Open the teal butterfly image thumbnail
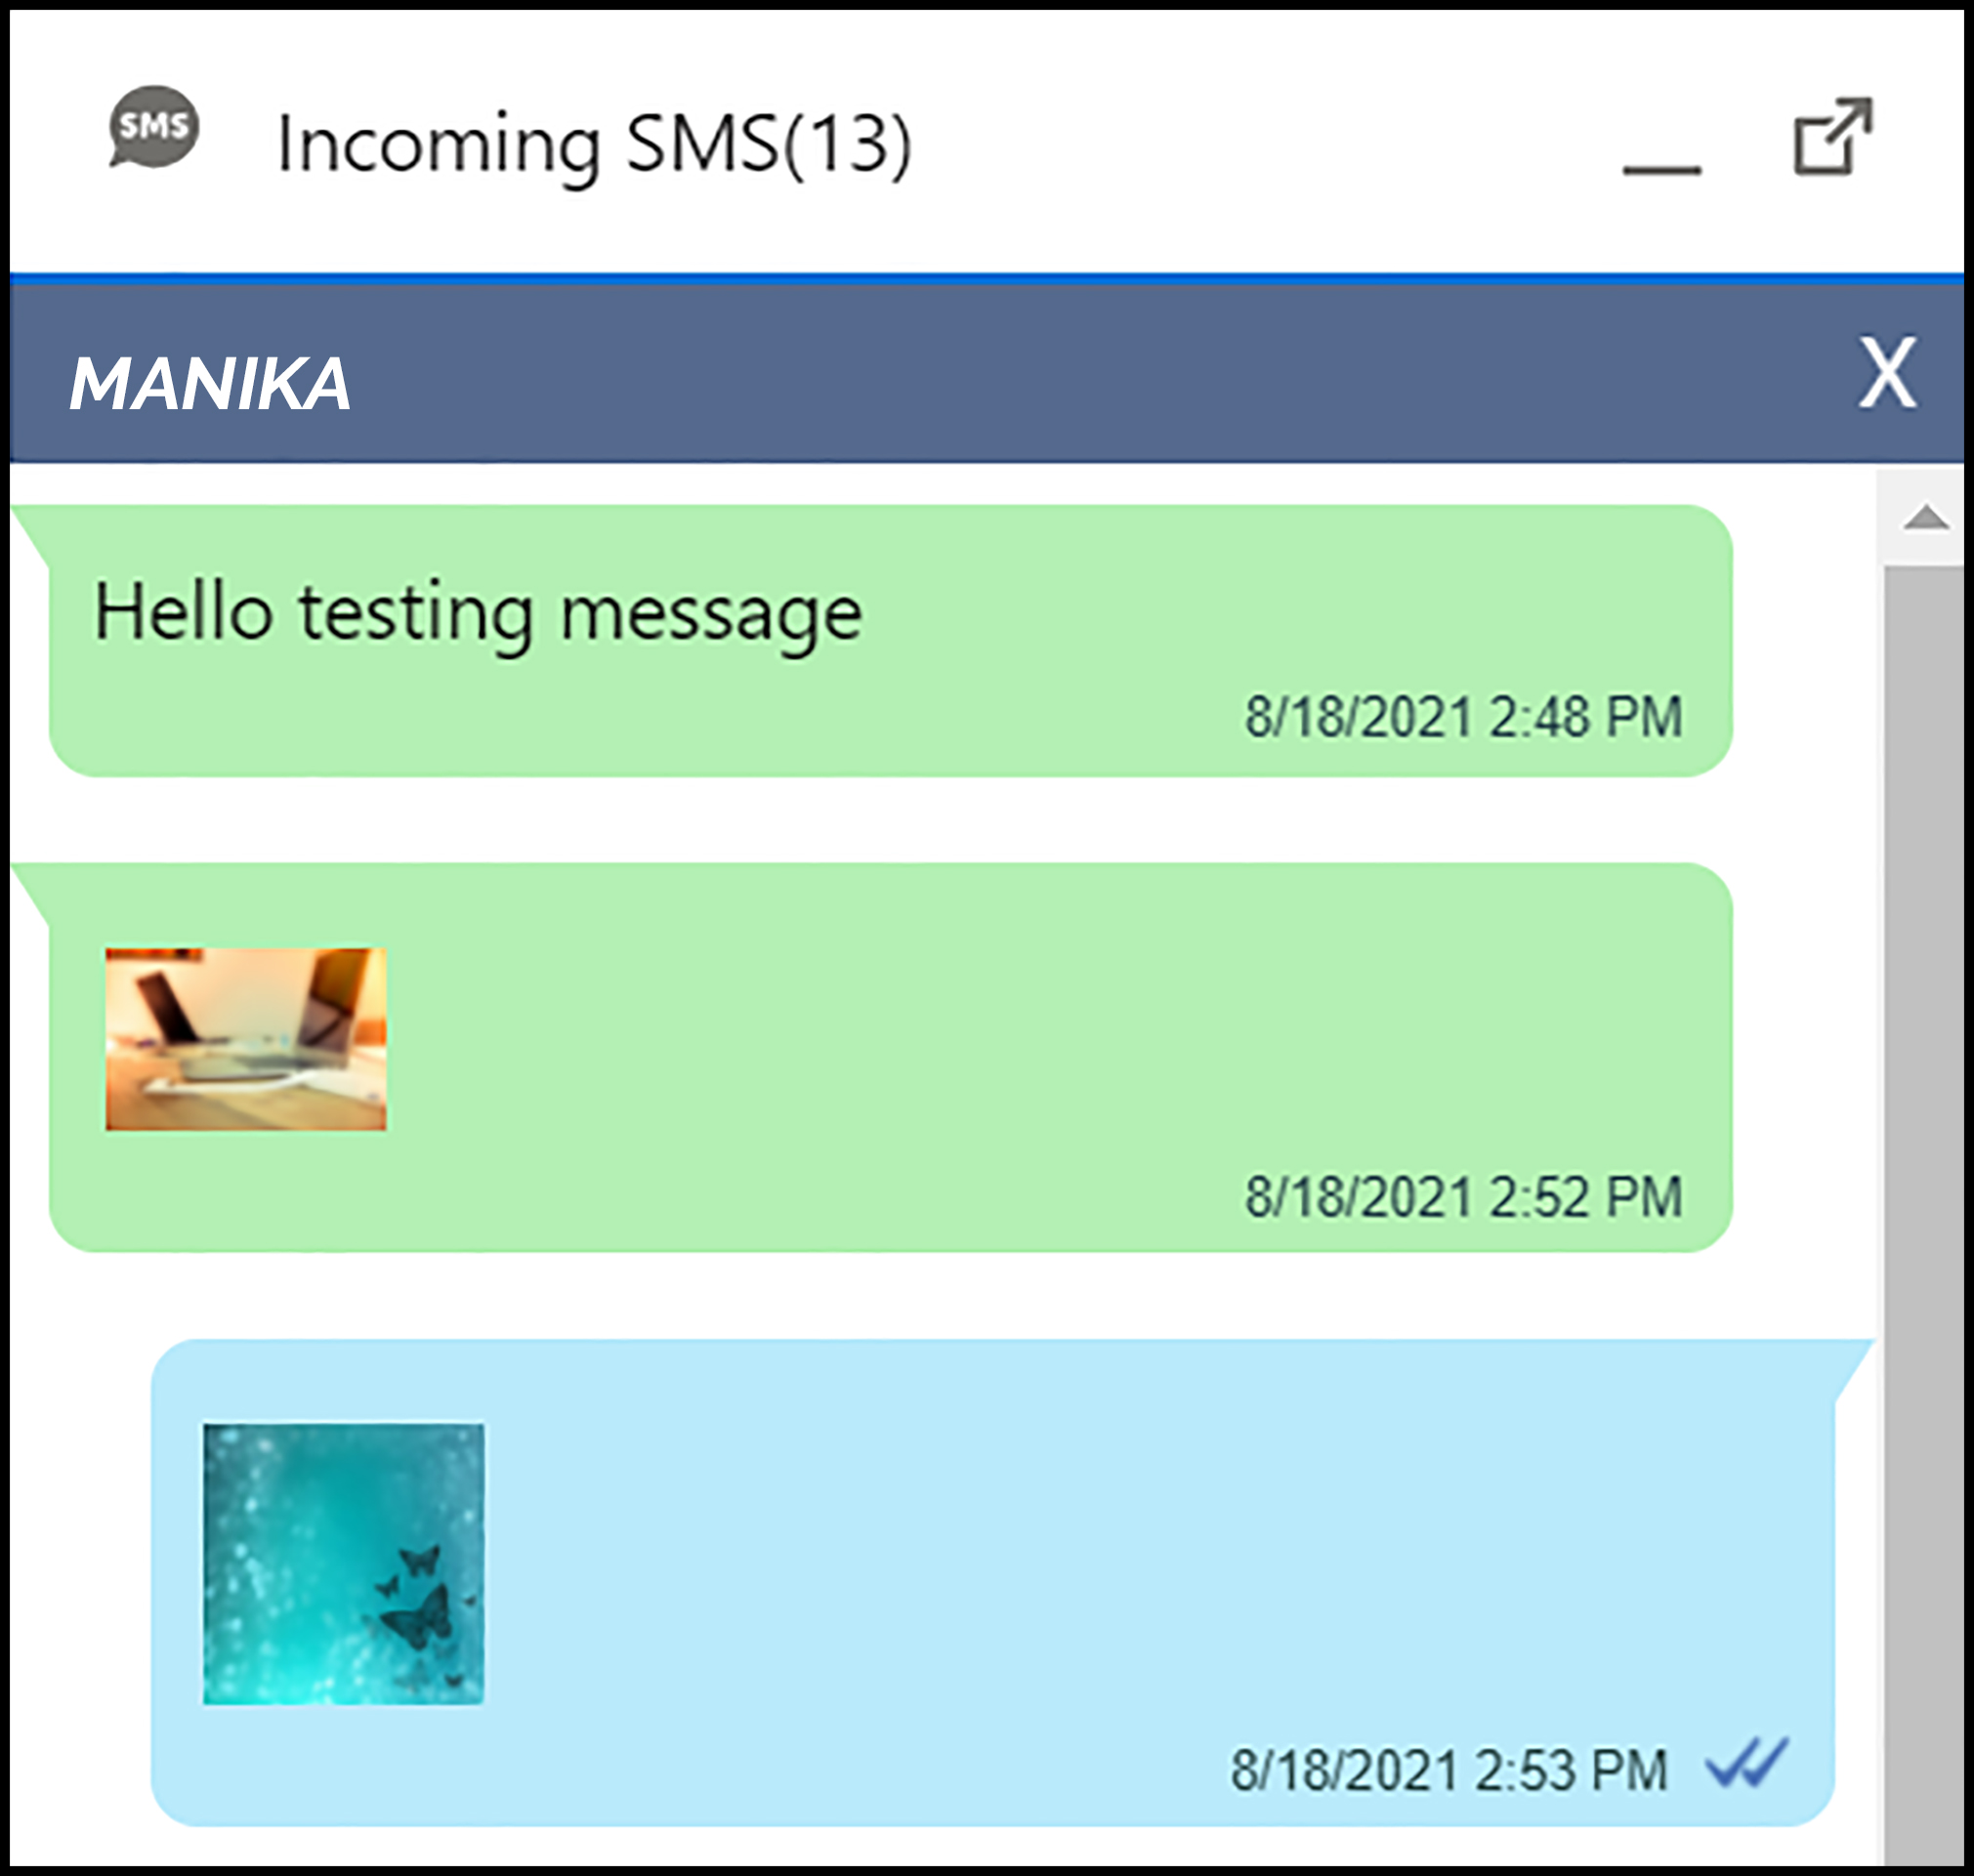This screenshot has height=1876, width=1974. pyautogui.click(x=343, y=1564)
